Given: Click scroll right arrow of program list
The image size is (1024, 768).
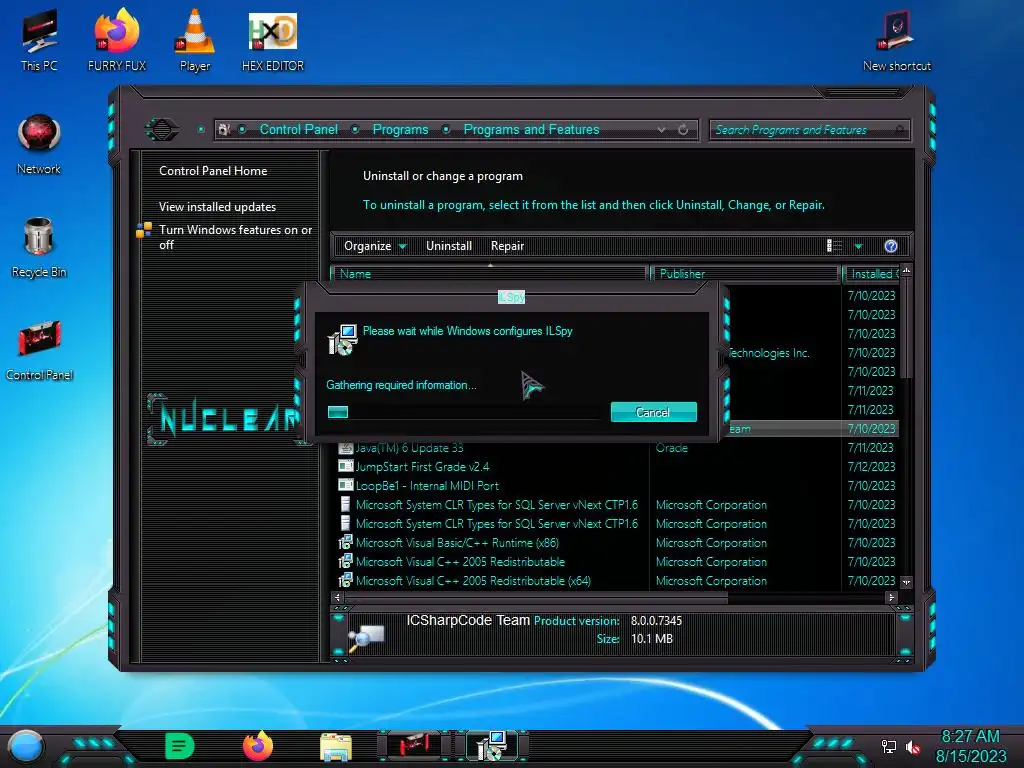Looking at the screenshot, I should [x=891, y=598].
